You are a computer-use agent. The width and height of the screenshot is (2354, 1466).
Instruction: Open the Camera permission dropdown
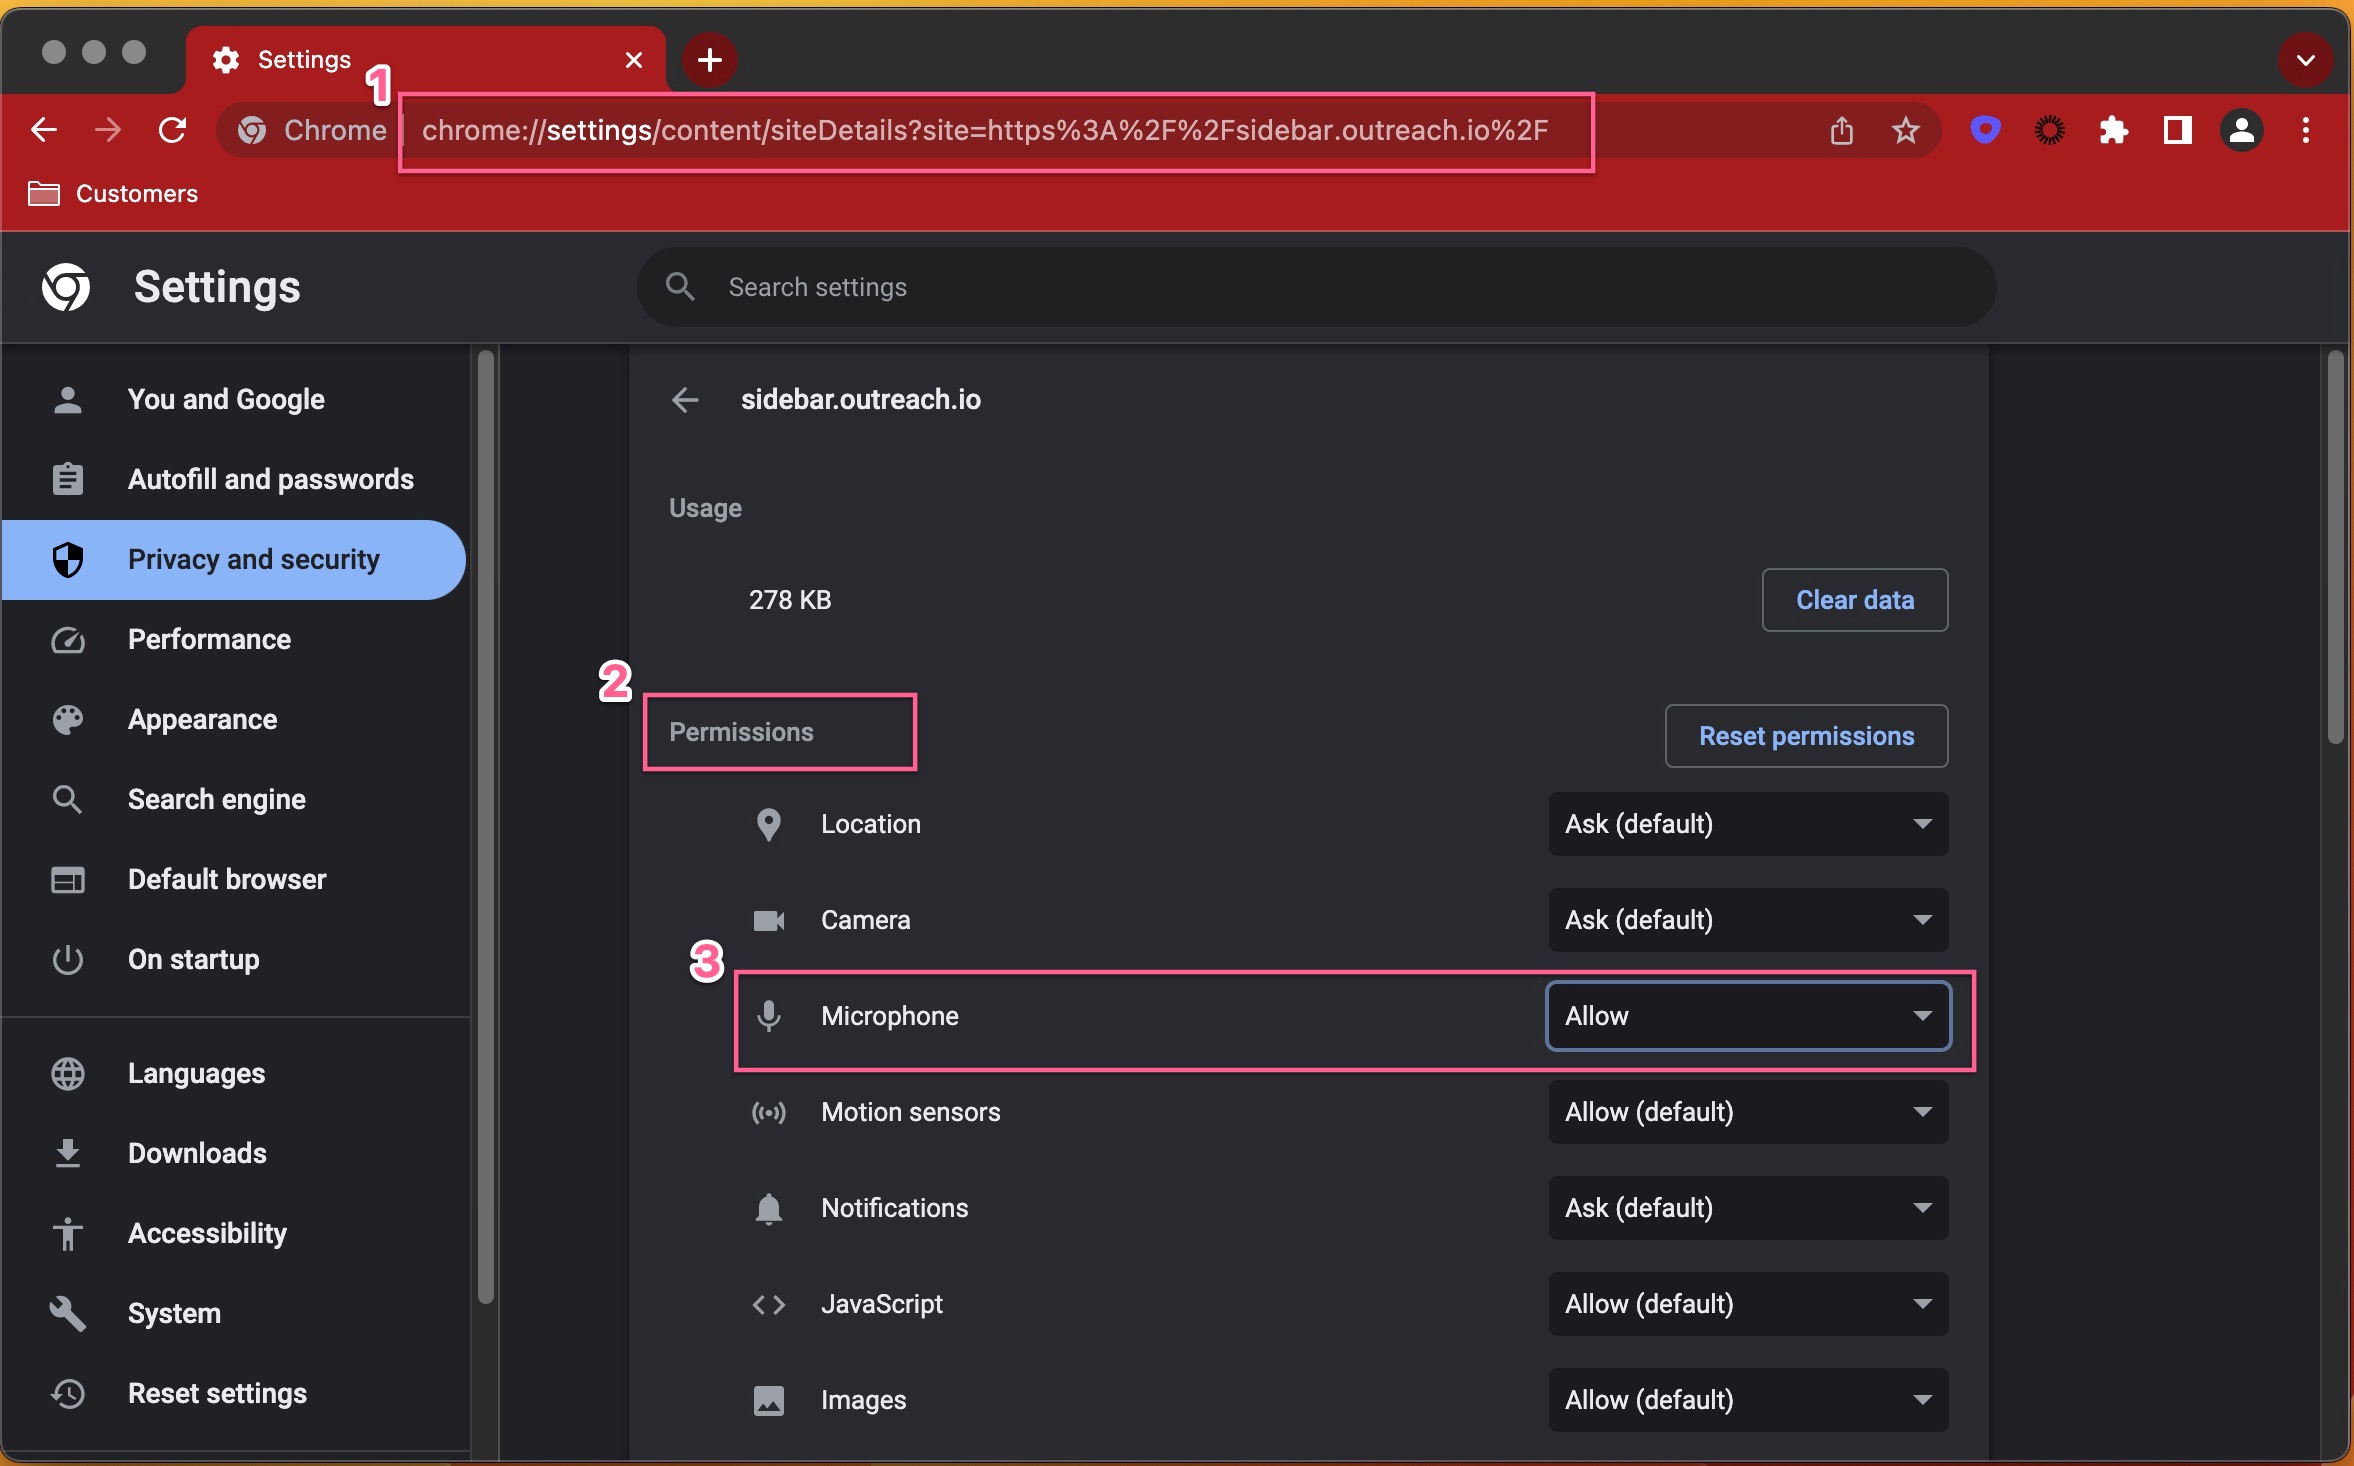1747,920
